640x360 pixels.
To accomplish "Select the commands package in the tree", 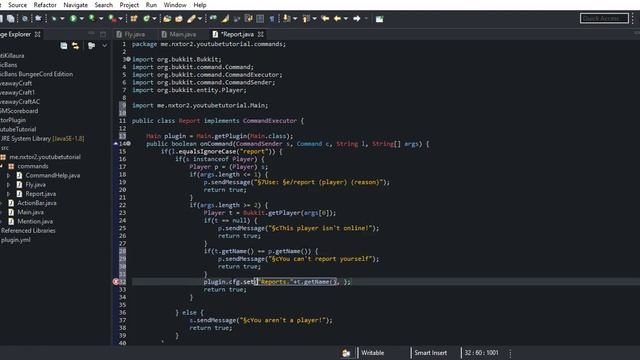I will [x=33, y=167].
